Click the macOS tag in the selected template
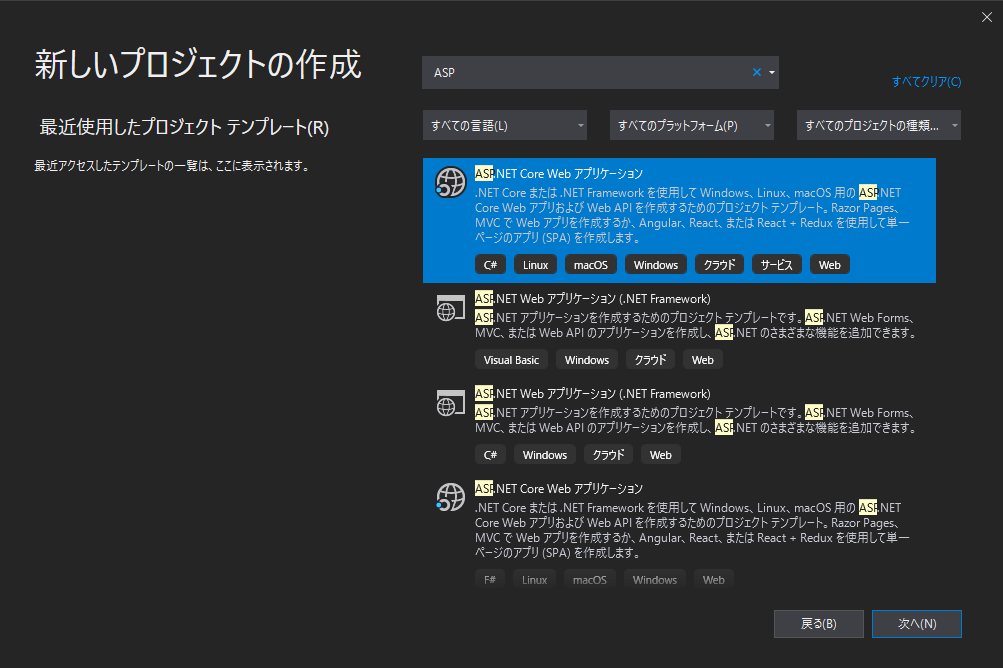This screenshot has width=1003, height=668. coord(590,265)
